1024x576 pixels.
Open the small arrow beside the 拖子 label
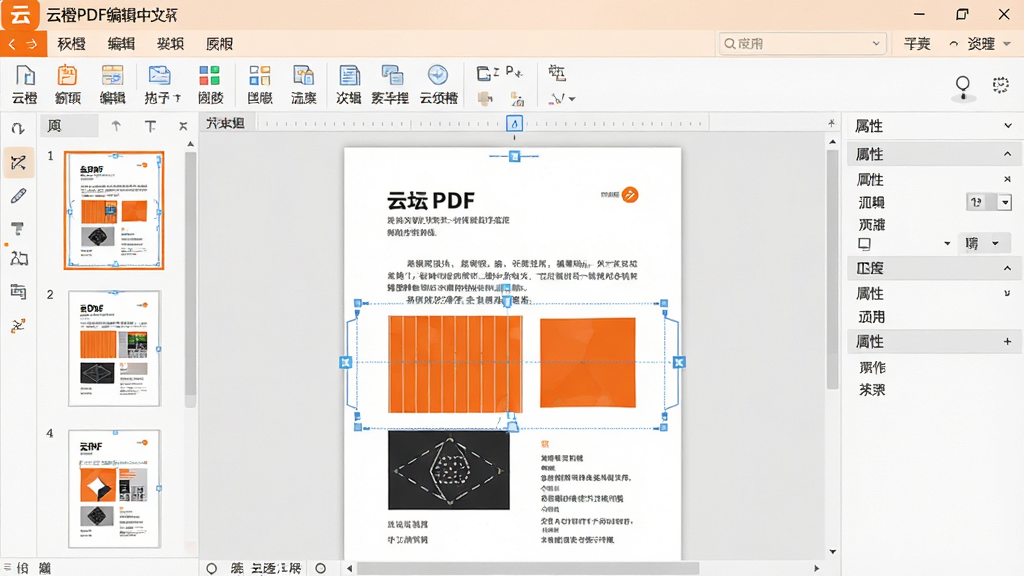click(x=177, y=98)
